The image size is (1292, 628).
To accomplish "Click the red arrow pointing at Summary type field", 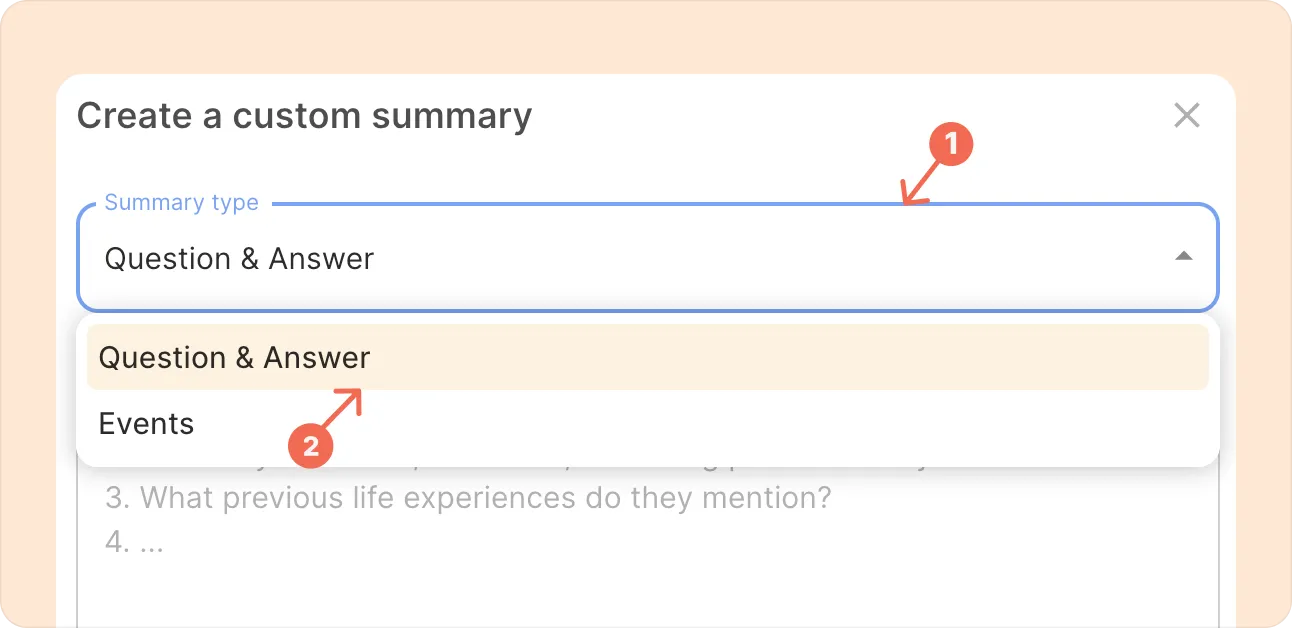I will pos(918,186).
